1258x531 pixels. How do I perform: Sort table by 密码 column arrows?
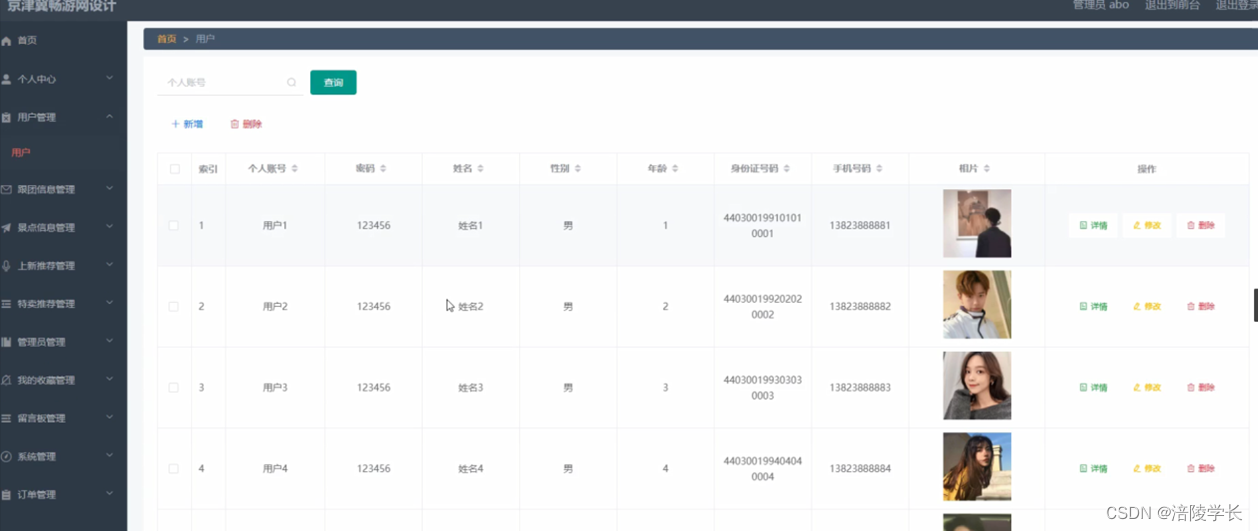click(383, 169)
